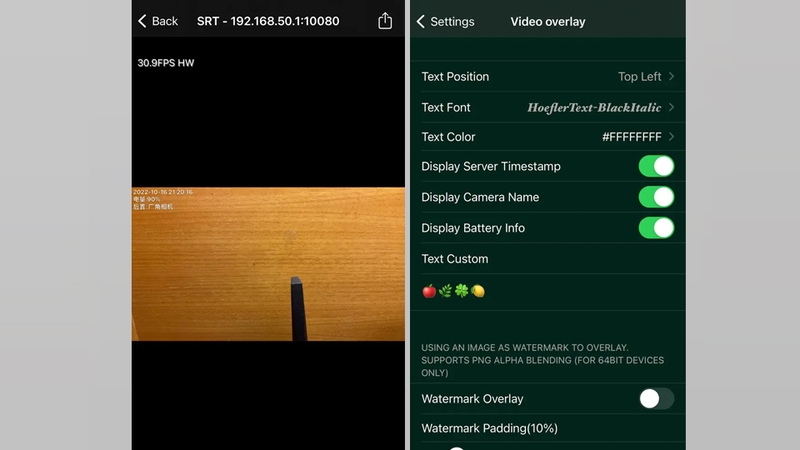
Task: Toggle Display Server Timestamp switch
Action: pos(656,166)
